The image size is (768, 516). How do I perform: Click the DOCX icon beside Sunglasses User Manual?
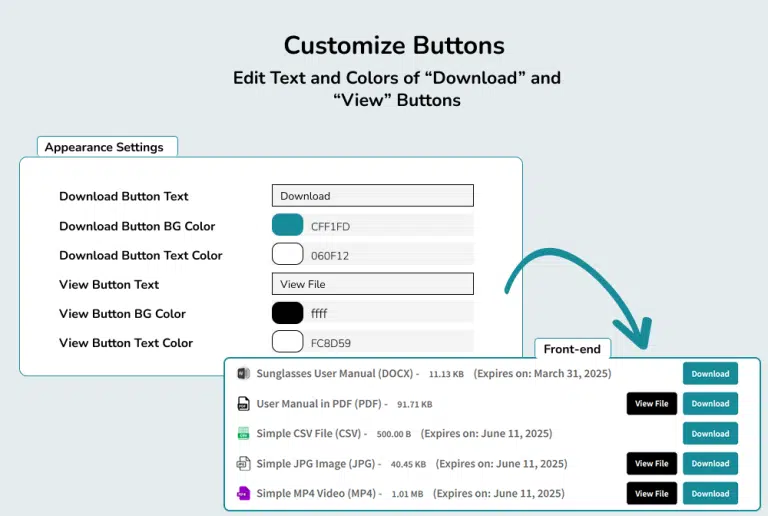pos(243,374)
